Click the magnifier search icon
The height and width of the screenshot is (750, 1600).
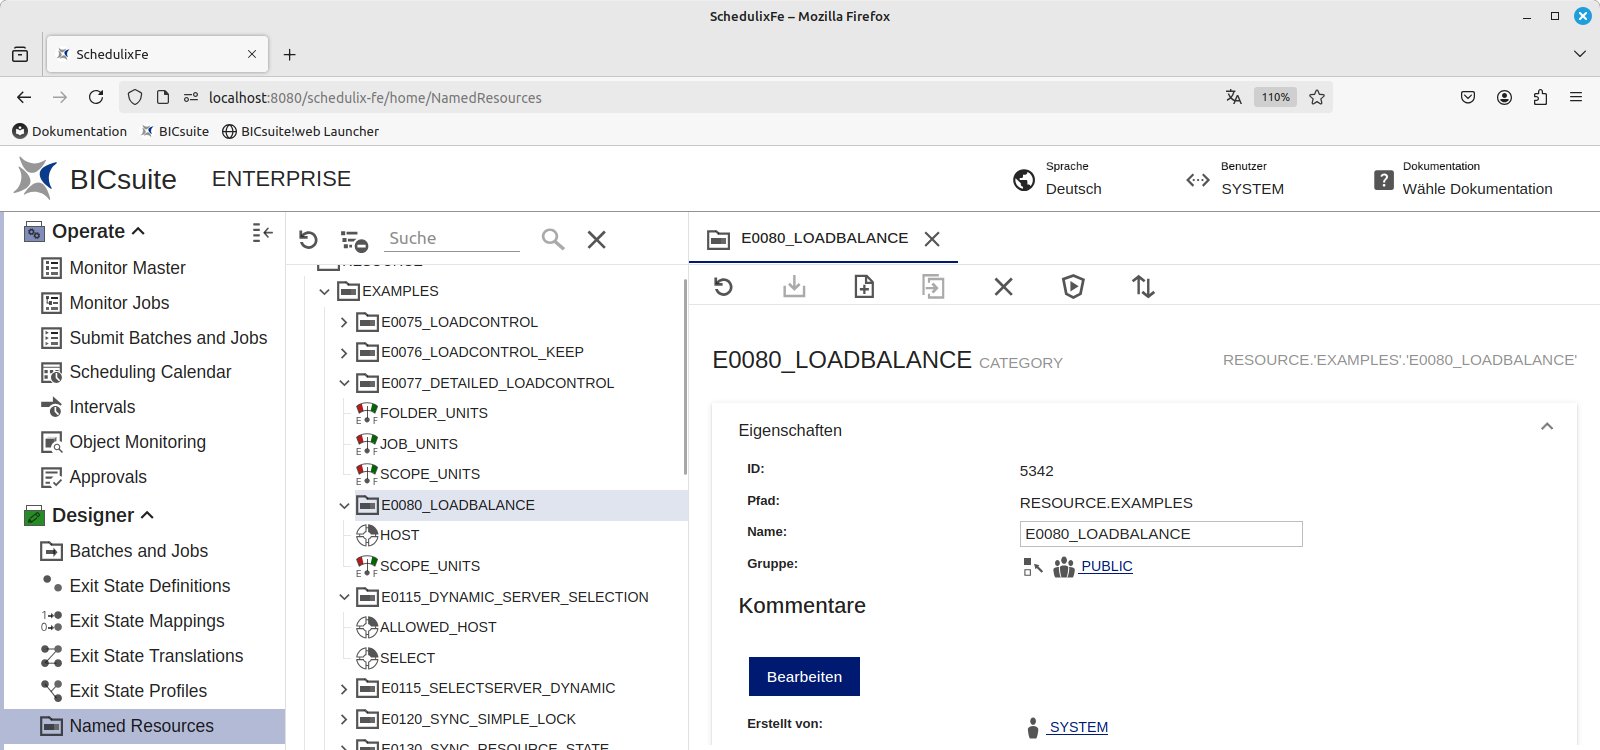[552, 239]
